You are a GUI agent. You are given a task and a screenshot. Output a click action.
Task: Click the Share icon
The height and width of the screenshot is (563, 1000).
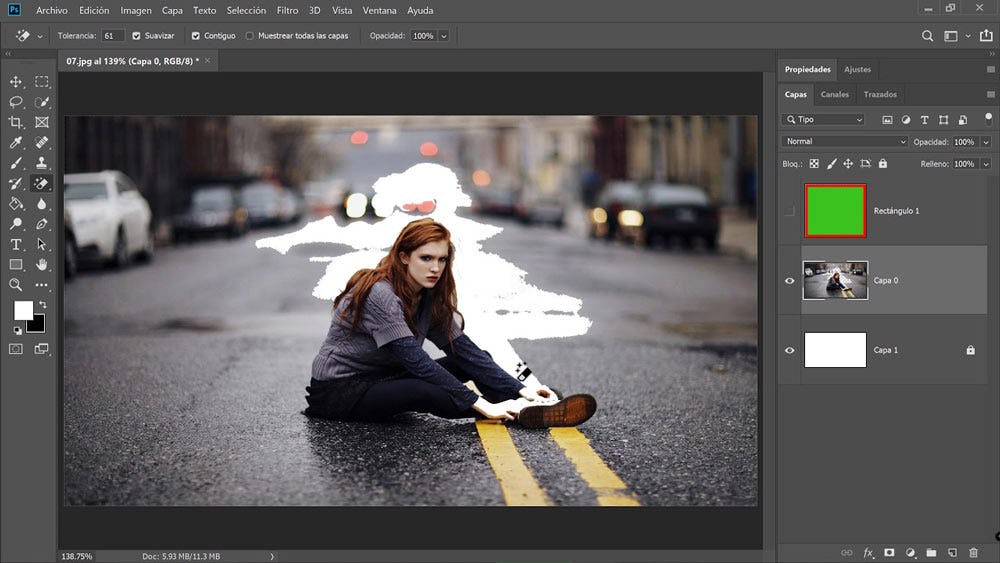[986, 36]
